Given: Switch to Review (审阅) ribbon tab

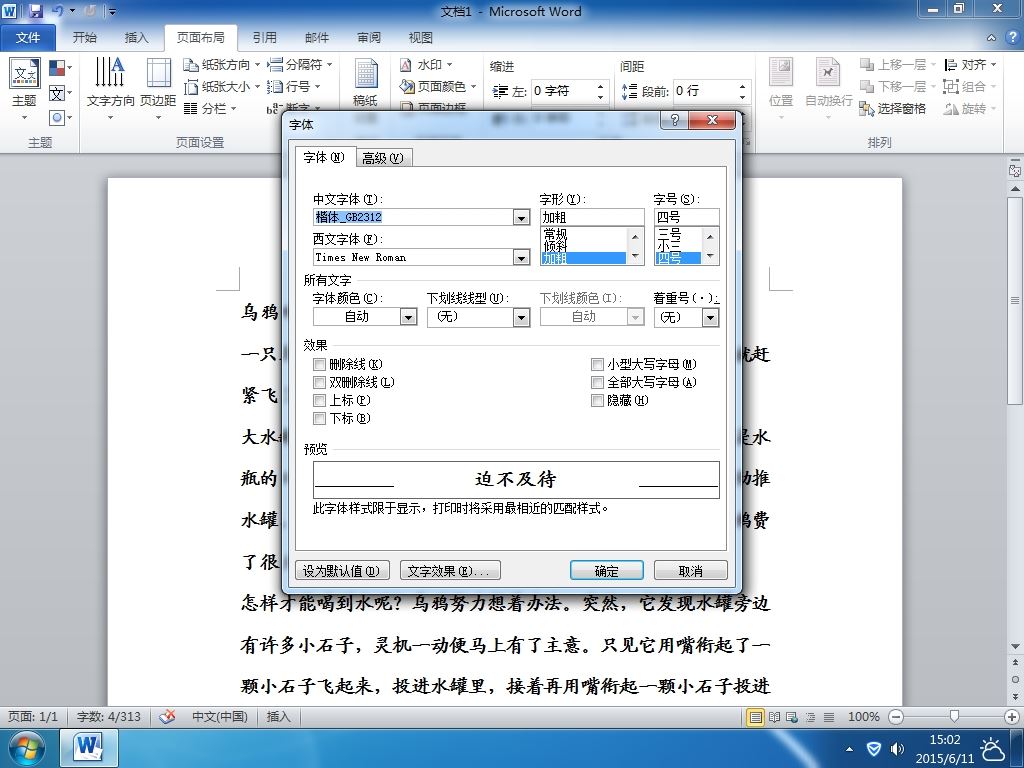Looking at the screenshot, I should 369,37.
